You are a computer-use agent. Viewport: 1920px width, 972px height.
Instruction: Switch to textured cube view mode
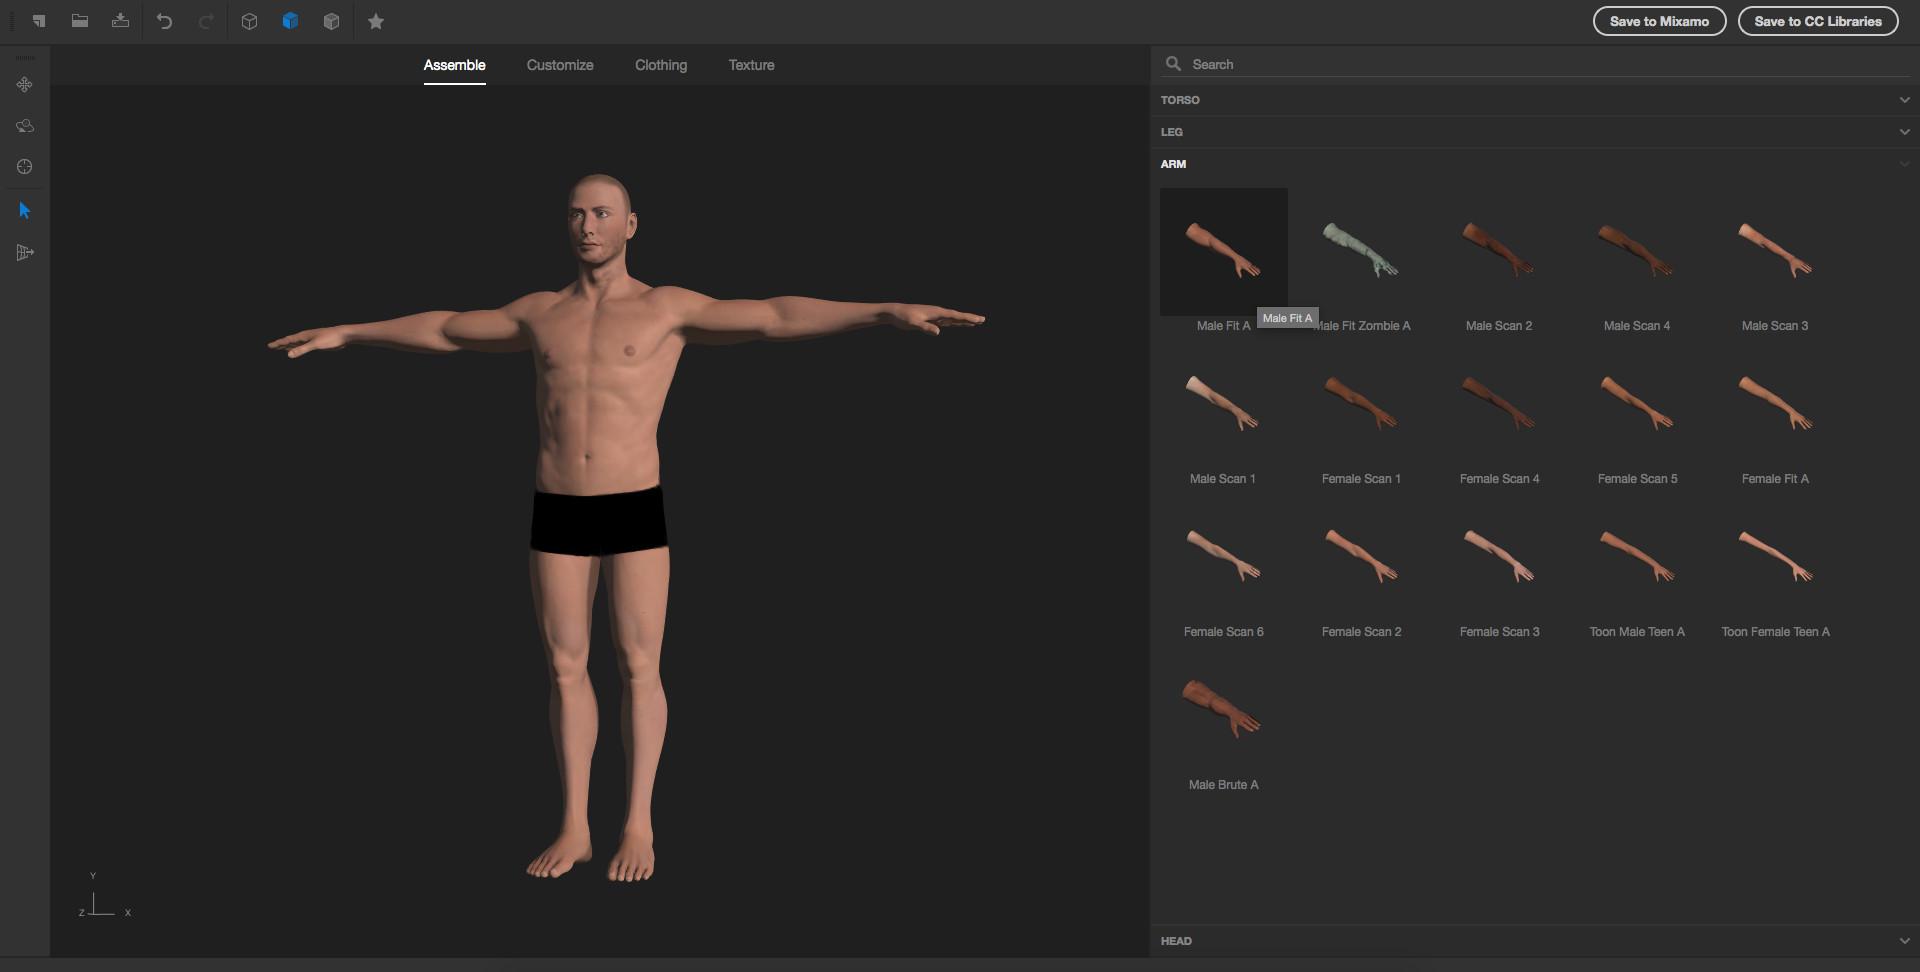click(331, 21)
